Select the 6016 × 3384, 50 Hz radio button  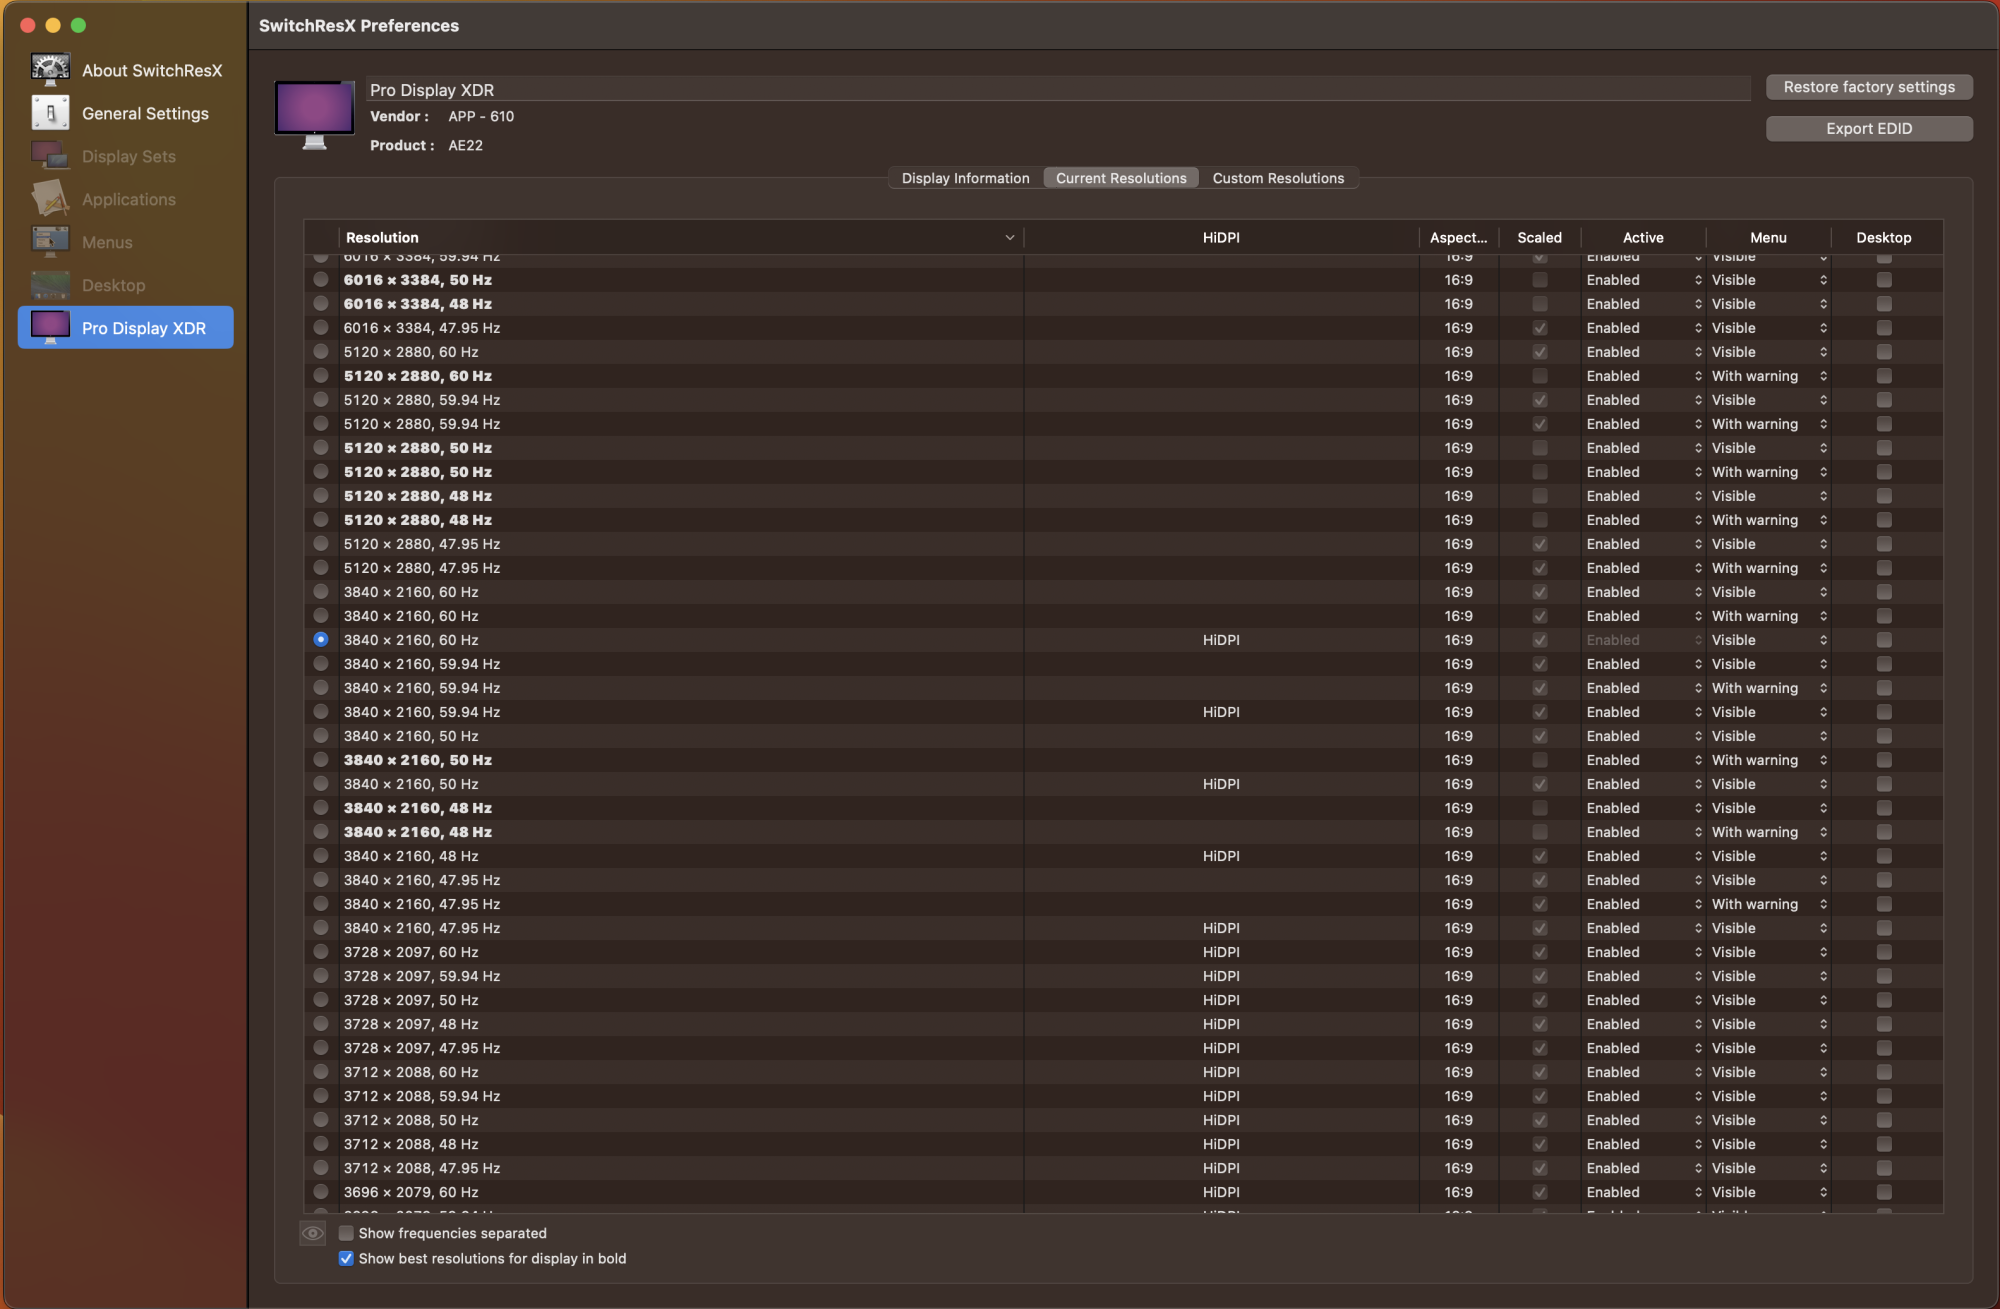tap(321, 280)
